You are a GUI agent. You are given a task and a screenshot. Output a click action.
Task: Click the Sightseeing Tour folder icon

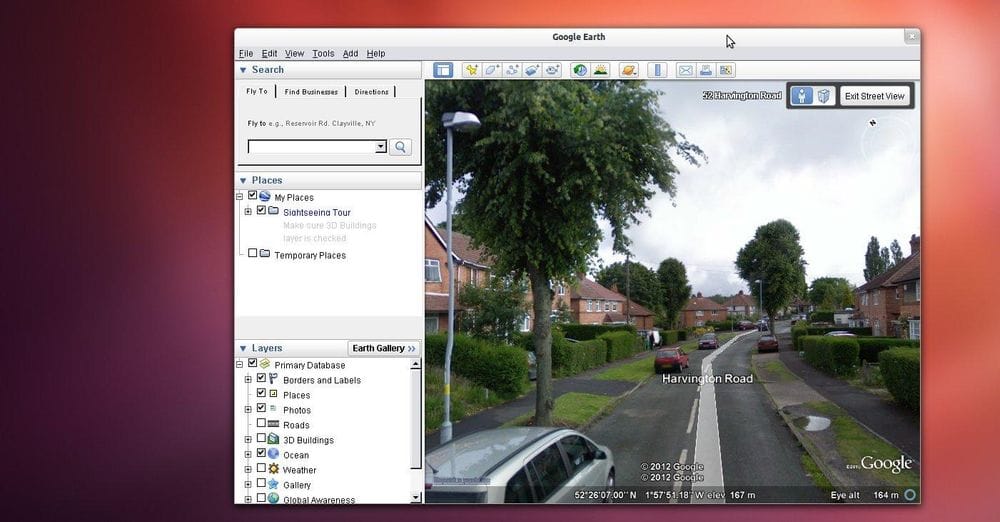(273, 211)
